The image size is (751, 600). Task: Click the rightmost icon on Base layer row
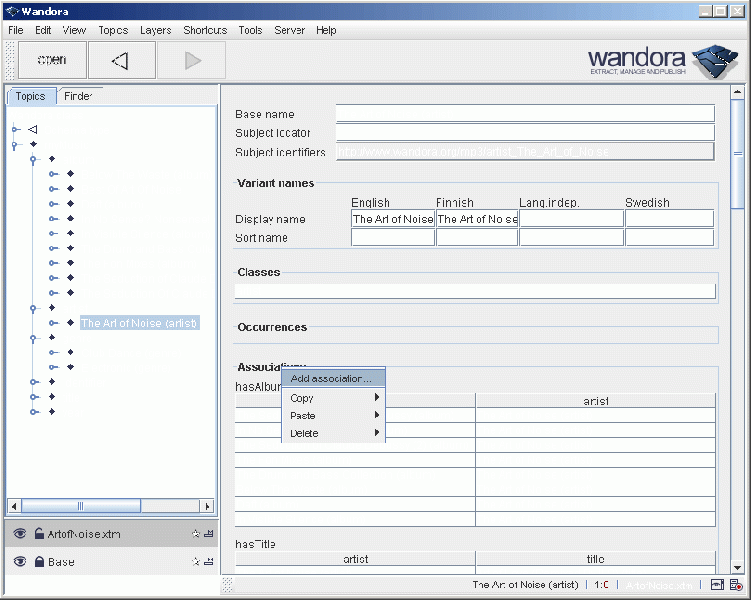(x=208, y=562)
